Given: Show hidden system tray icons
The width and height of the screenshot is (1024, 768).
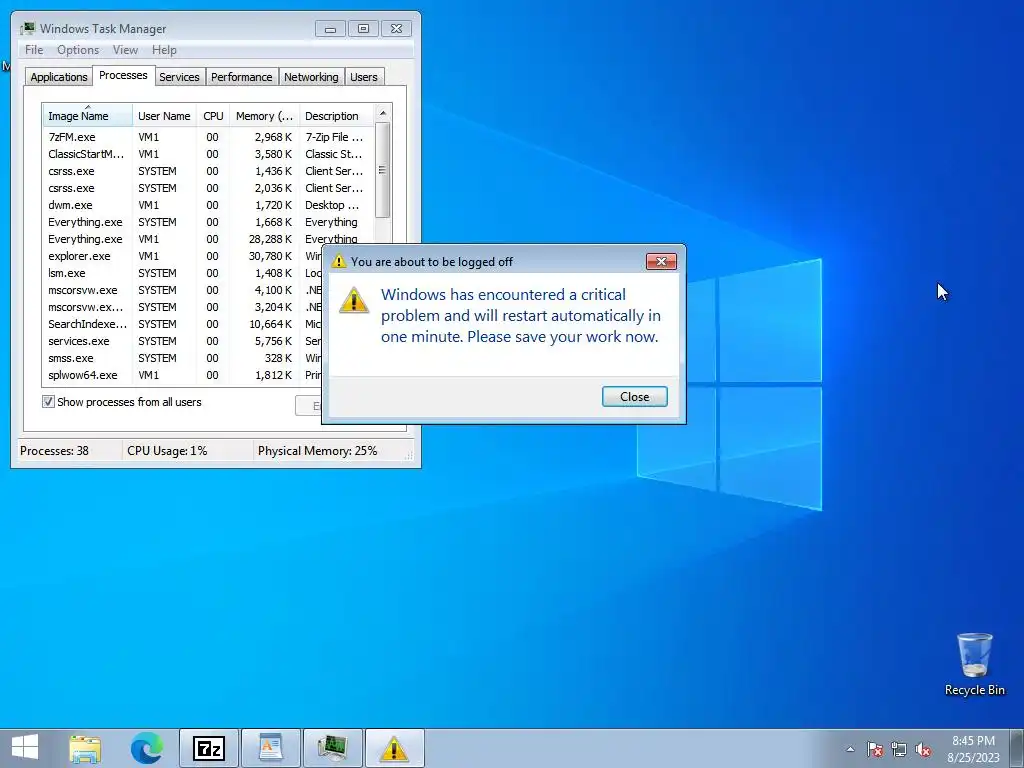Looking at the screenshot, I should point(850,749).
